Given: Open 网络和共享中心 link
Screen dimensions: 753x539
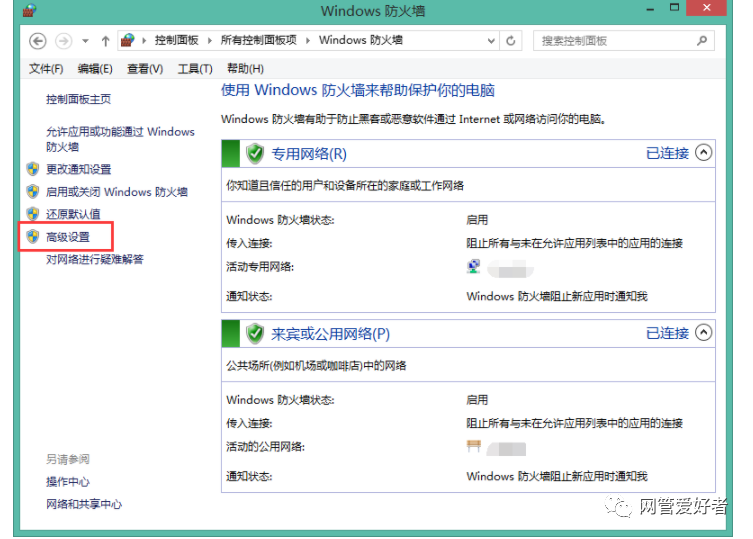Looking at the screenshot, I should pyautogui.click(x=84, y=504).
